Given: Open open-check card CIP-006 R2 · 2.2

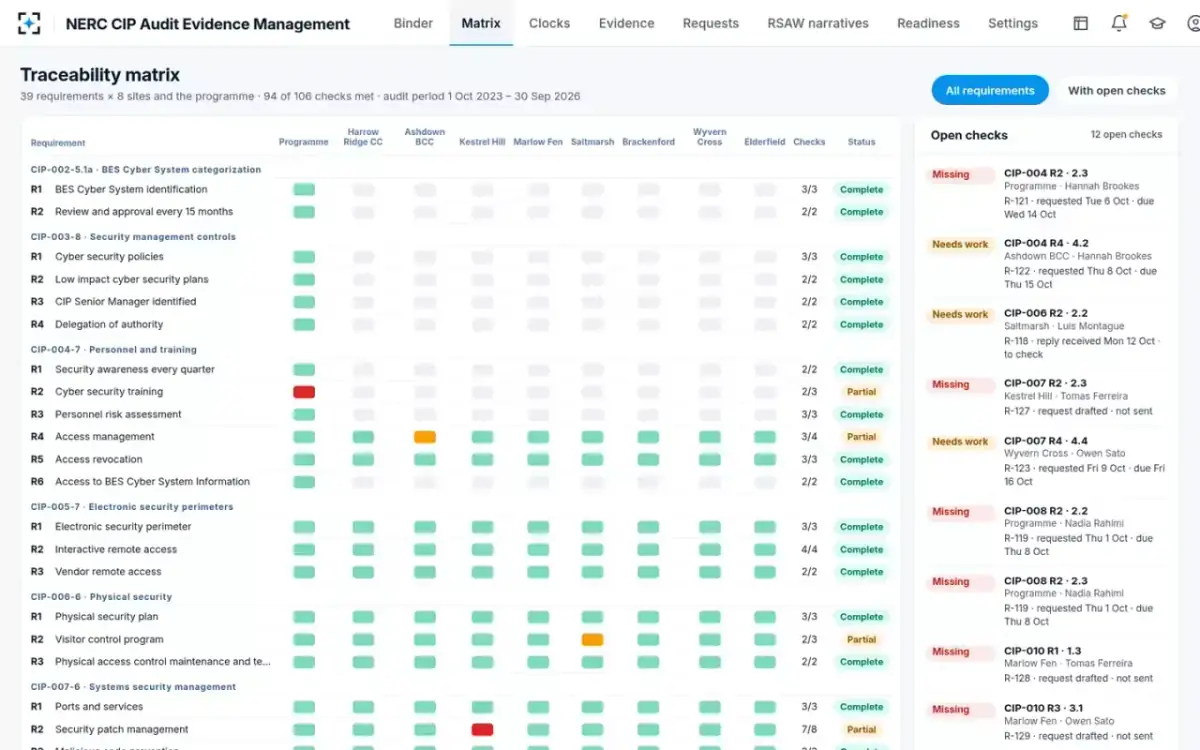Looking at the screenshot, I should pyautogui.click(x=1046, y=334).
